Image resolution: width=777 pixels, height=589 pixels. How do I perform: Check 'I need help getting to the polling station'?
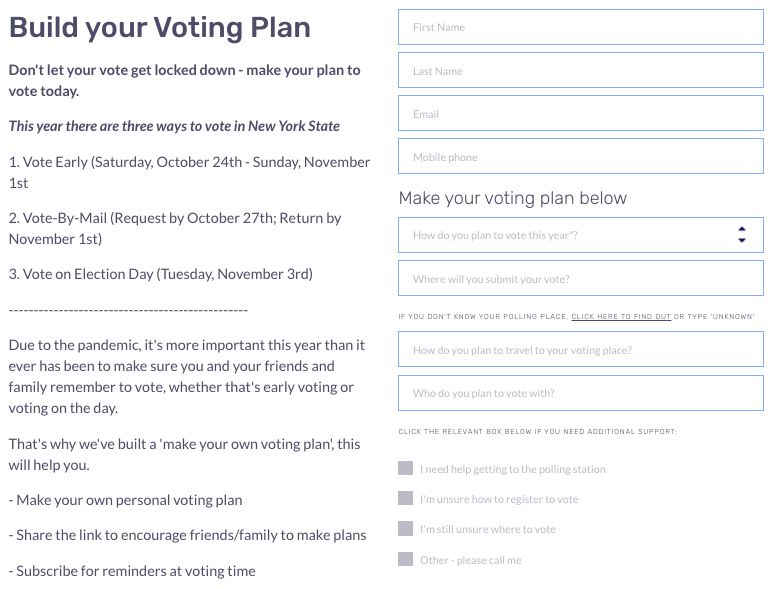coord(405,468)
